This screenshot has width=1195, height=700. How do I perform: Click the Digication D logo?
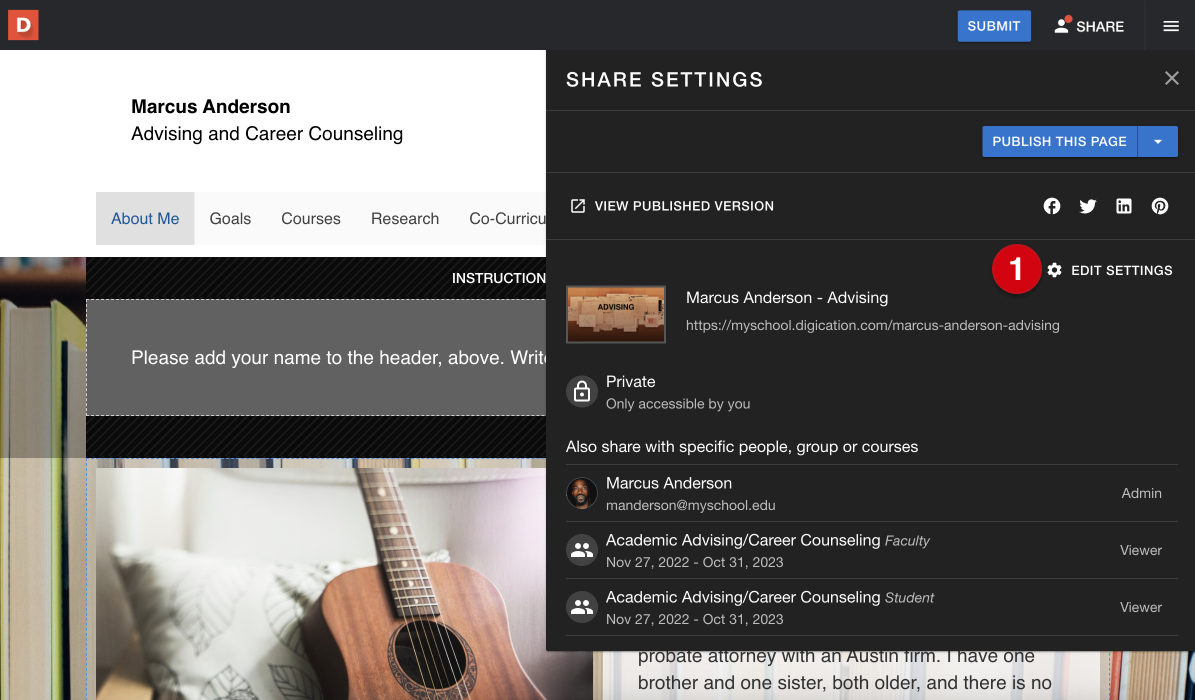click(23, 25)
